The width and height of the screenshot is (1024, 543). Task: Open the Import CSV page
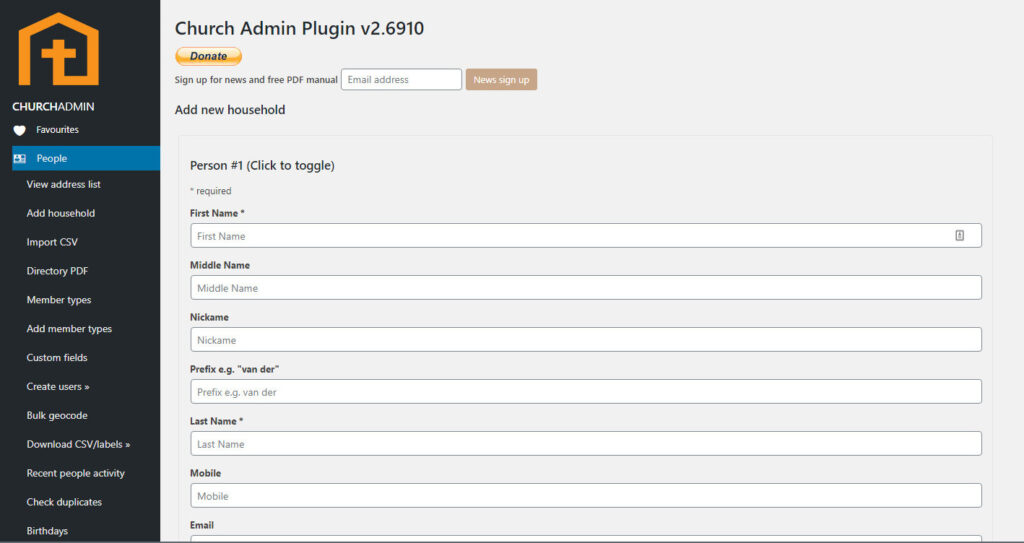(x=52, y=242)
